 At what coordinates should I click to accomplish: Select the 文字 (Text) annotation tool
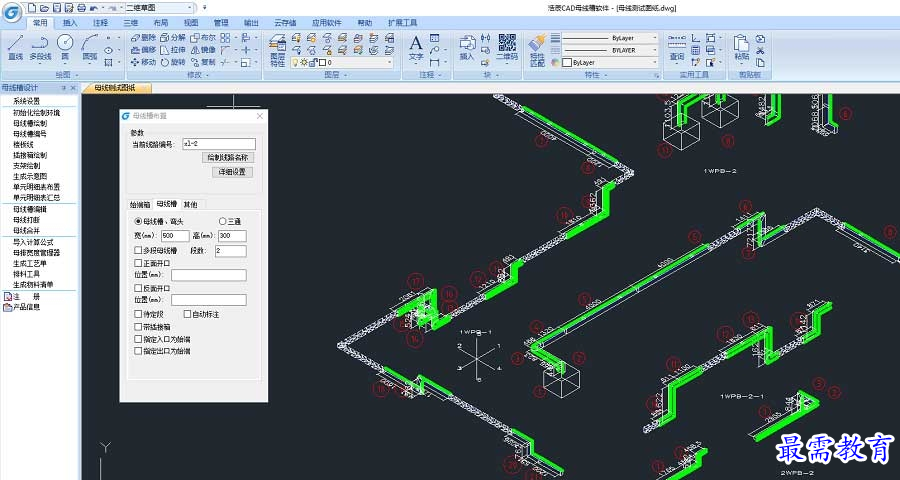point(416,48)
